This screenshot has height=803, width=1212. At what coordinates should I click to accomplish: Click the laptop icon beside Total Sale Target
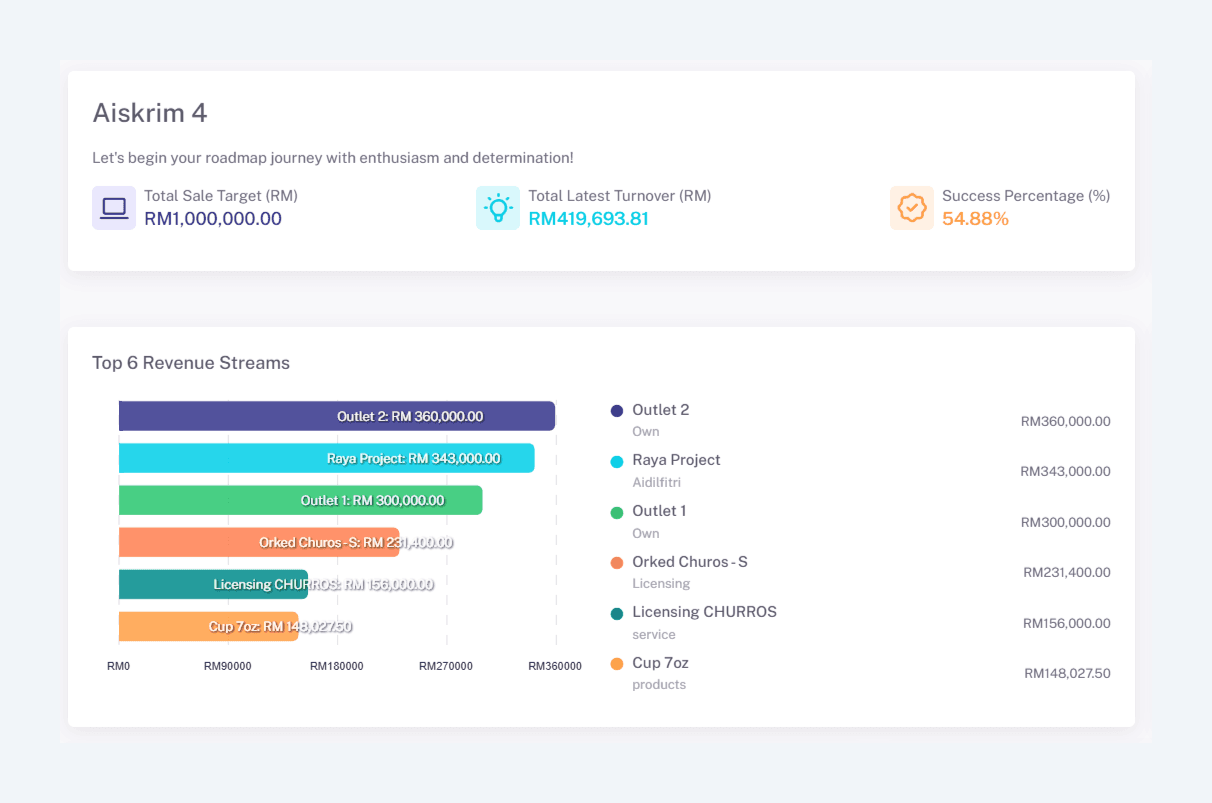coord(113,207)
